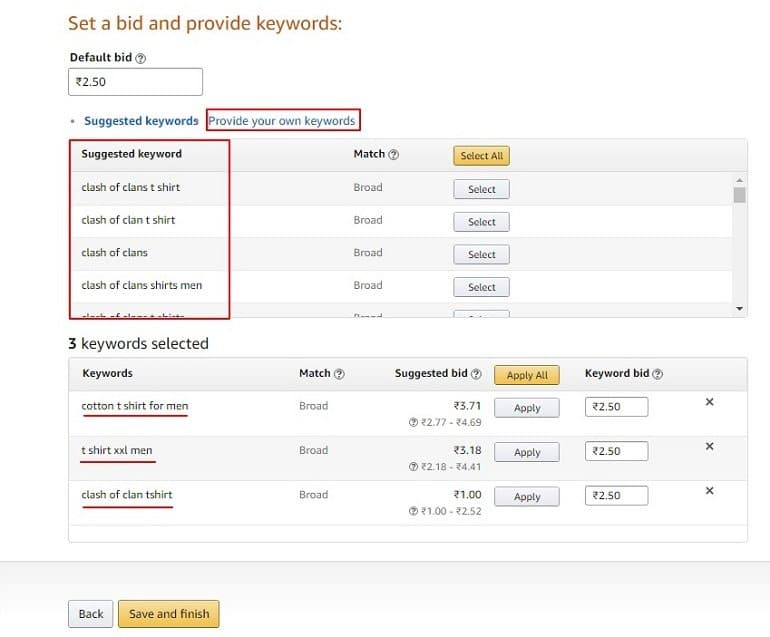Click the 't shirt xxl men' keyword text
The height and width of the screenshot is (637, 770).
pos(117,450)
